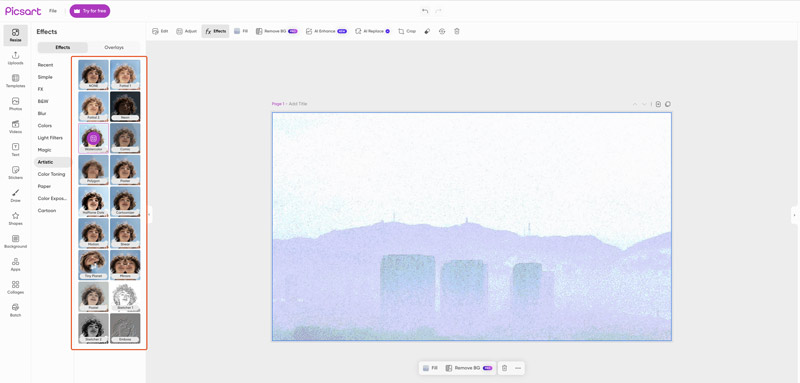Apply the Mirrors effect thumbnail
Screen dimensions: 800x383
tap(125, 264)
